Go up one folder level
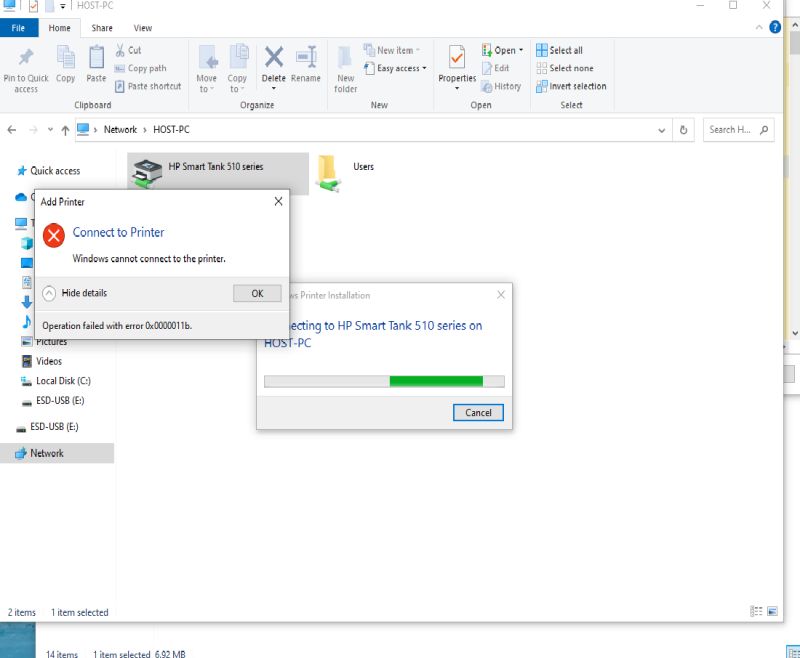The image size is (800, 658). click(65, 130)
